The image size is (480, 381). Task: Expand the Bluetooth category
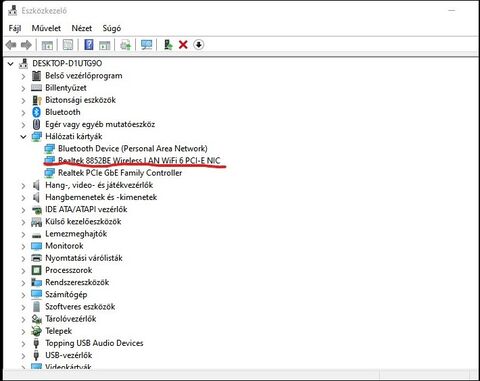point(23,113)
